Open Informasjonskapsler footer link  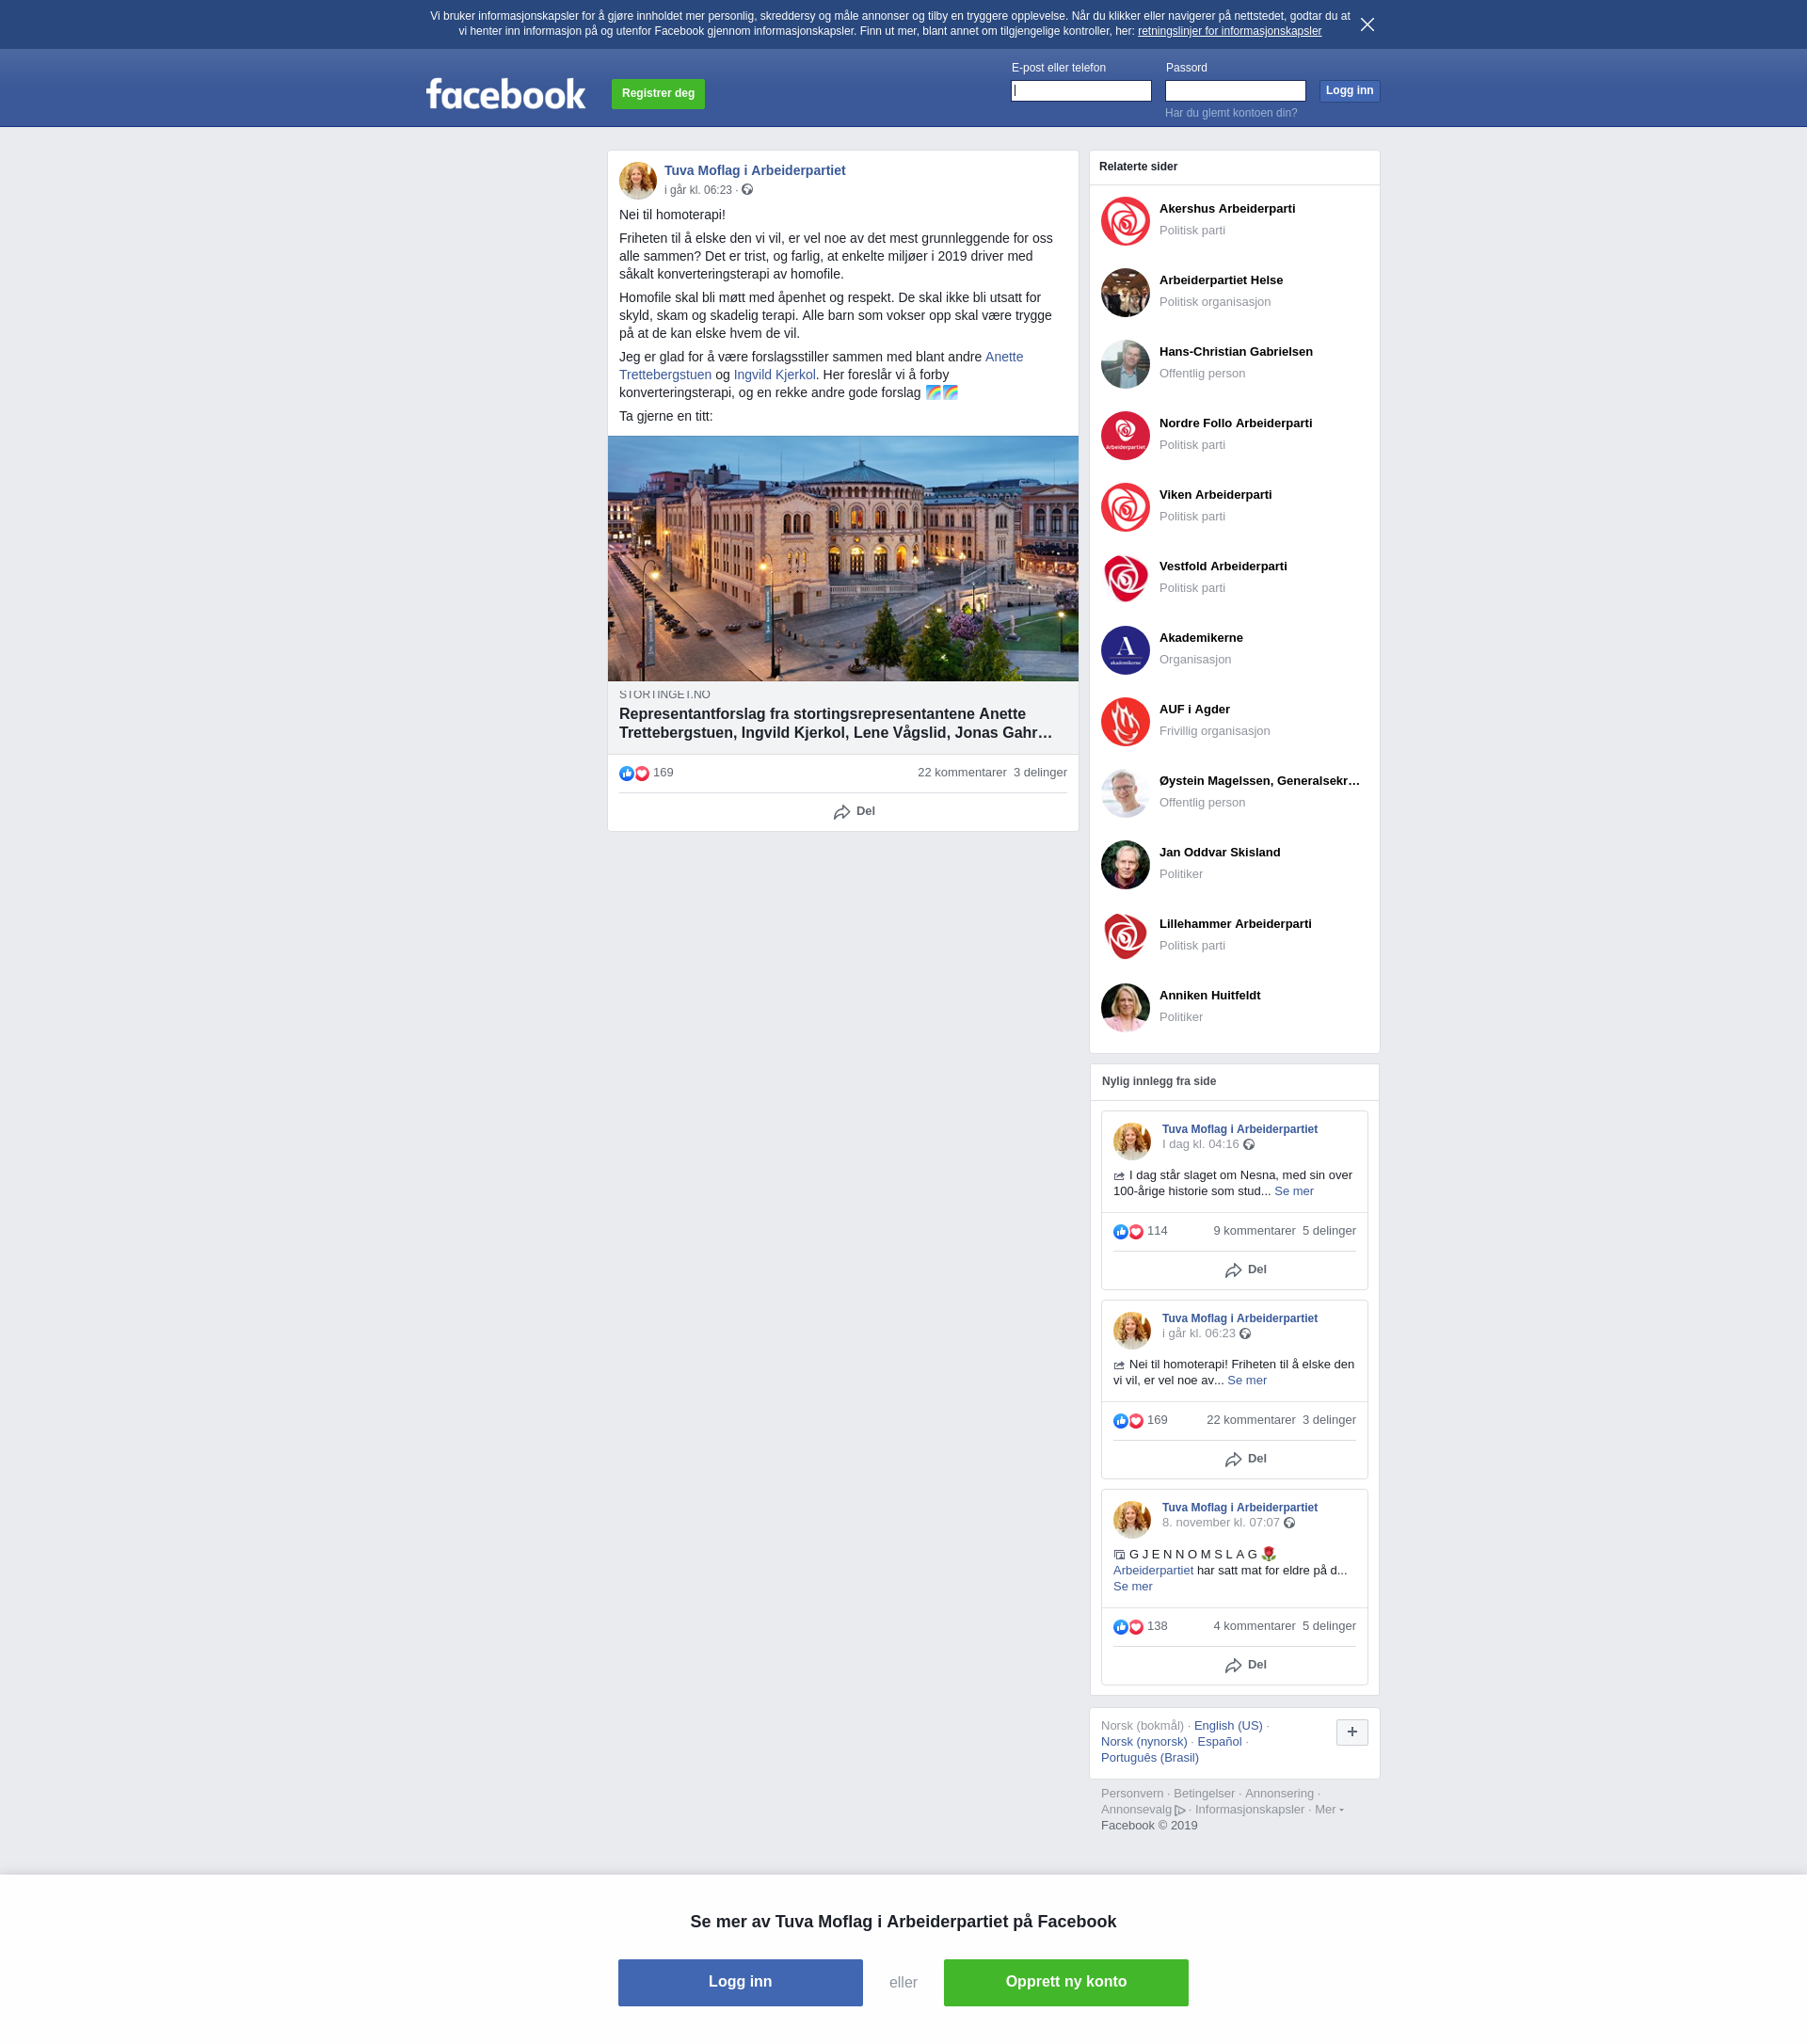click(x=1250, y=1810)
